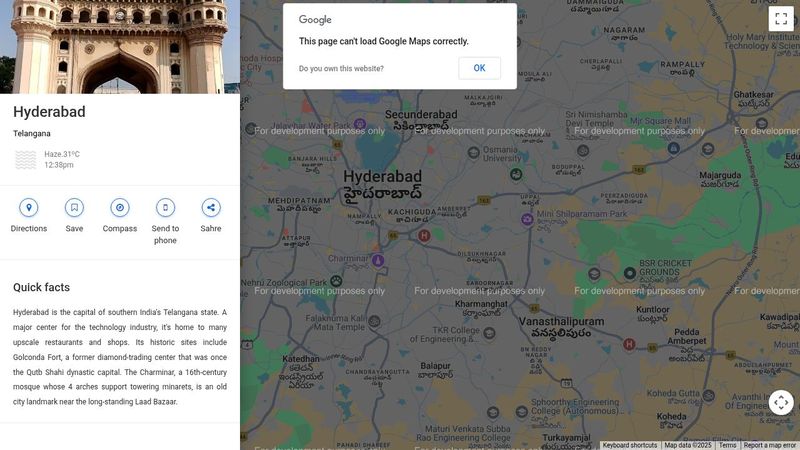Image resolution: width=800 pixels, height=450 pixels.
Task: Open the map camera pan control
Action: 781,402
